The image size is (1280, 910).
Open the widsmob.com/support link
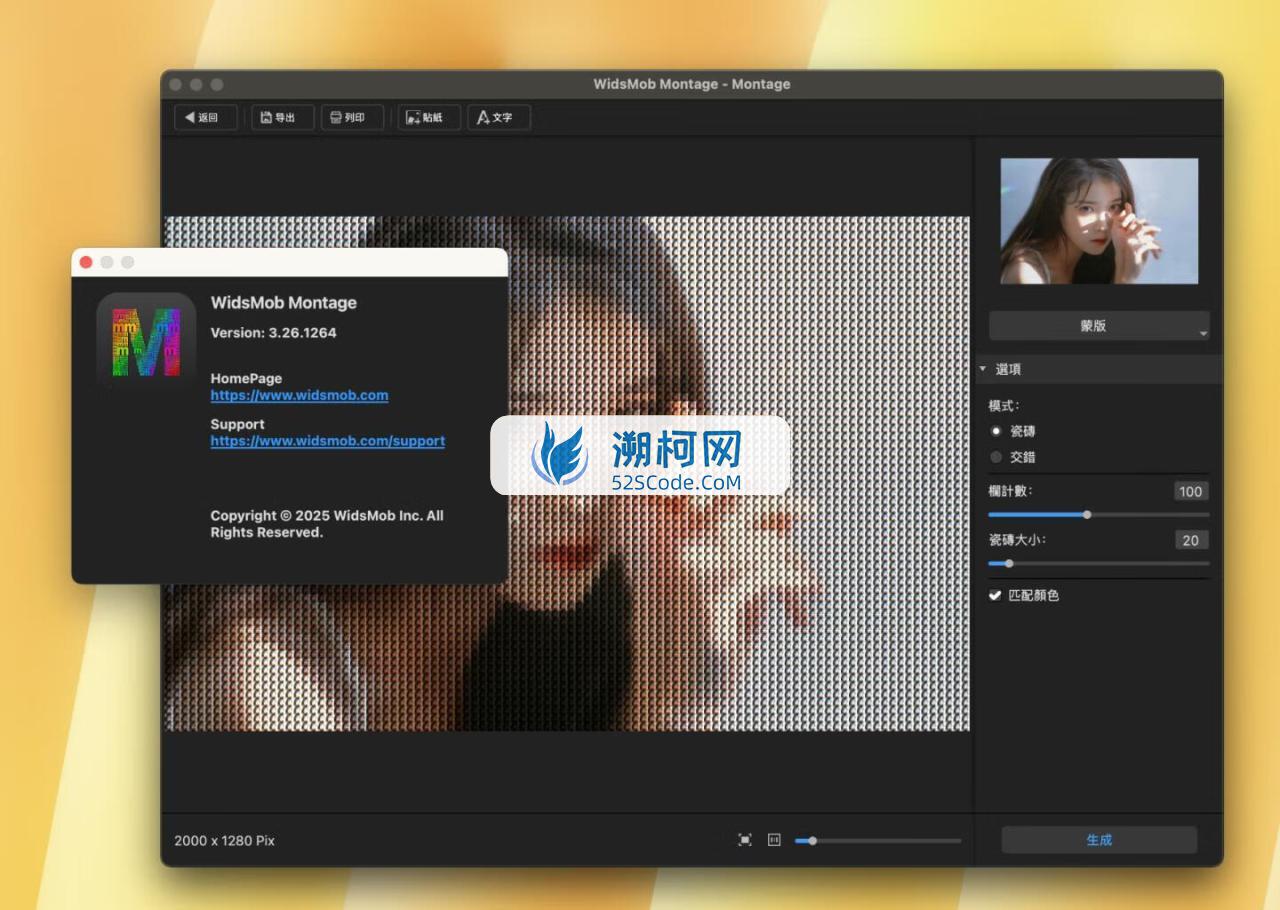click(x=327, y=441)
